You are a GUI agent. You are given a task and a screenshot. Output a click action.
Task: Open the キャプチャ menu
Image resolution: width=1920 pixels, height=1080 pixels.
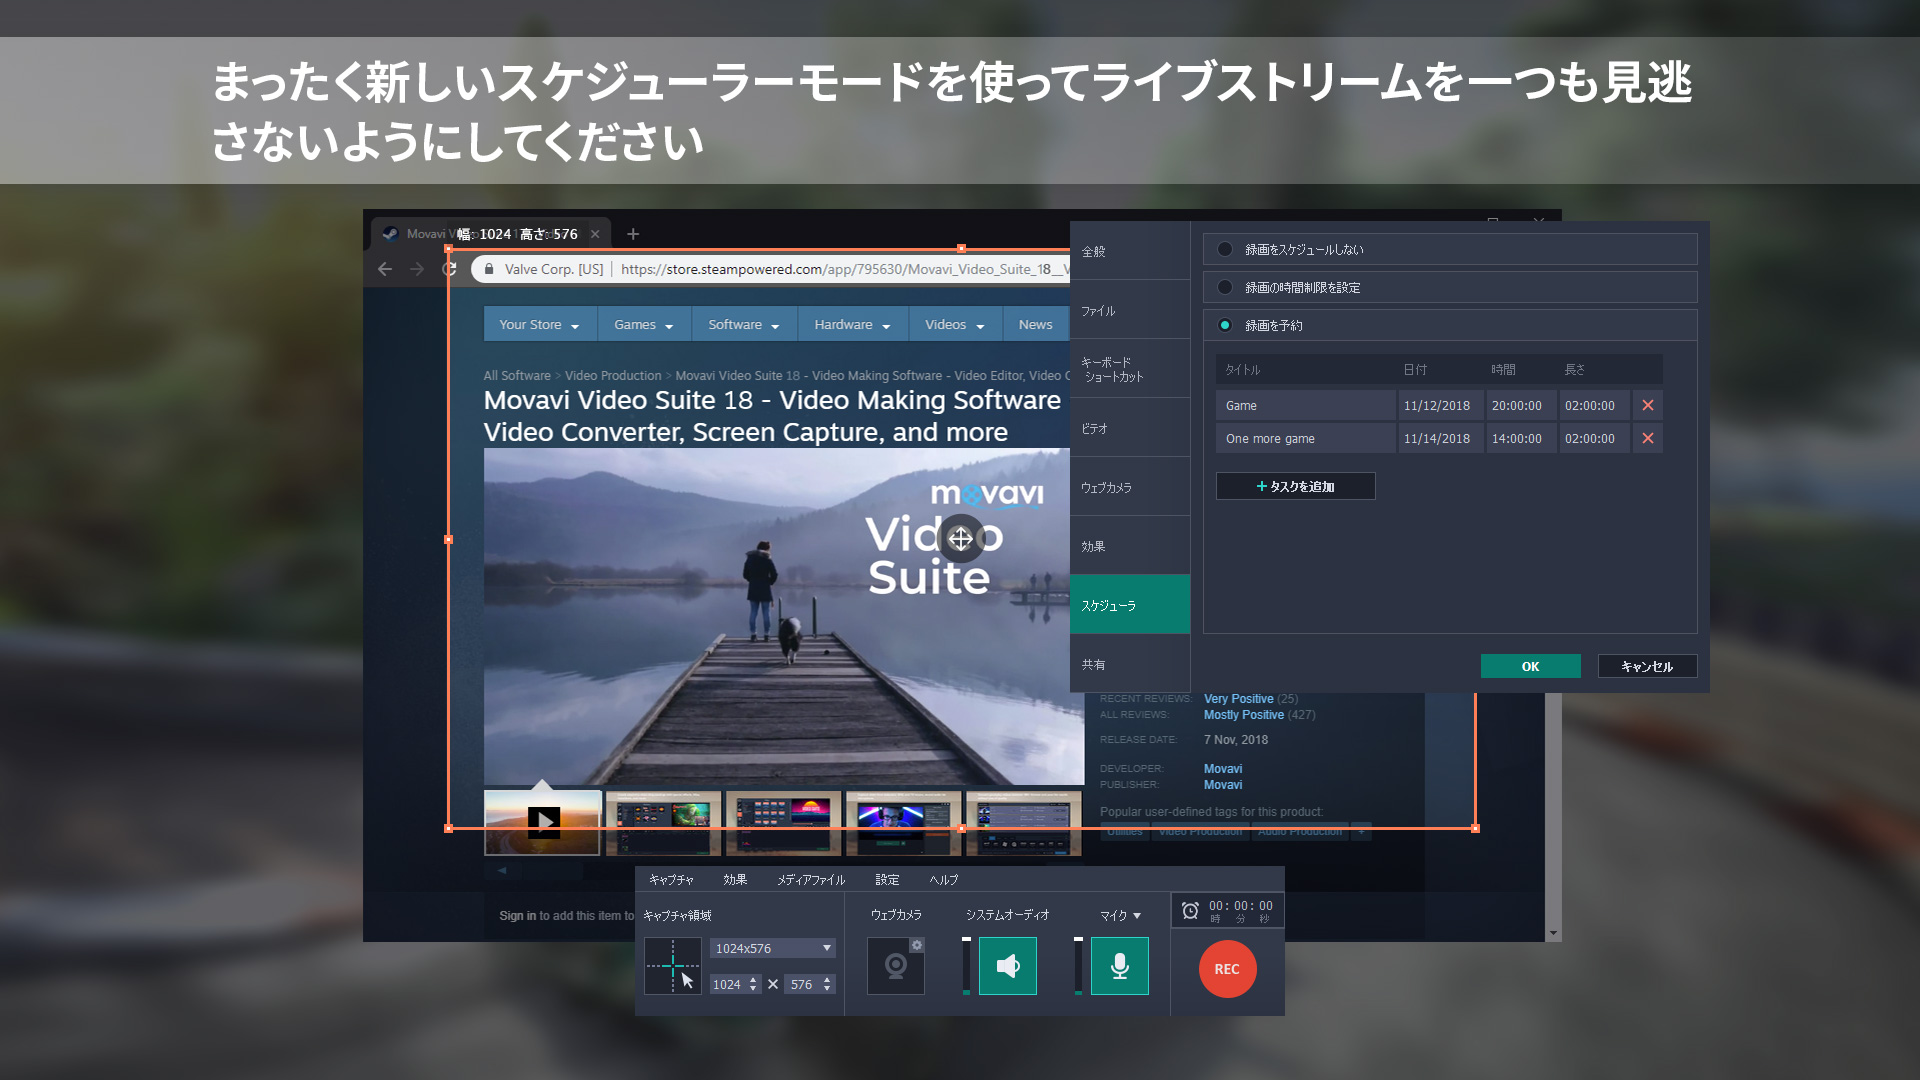point(671,880)
